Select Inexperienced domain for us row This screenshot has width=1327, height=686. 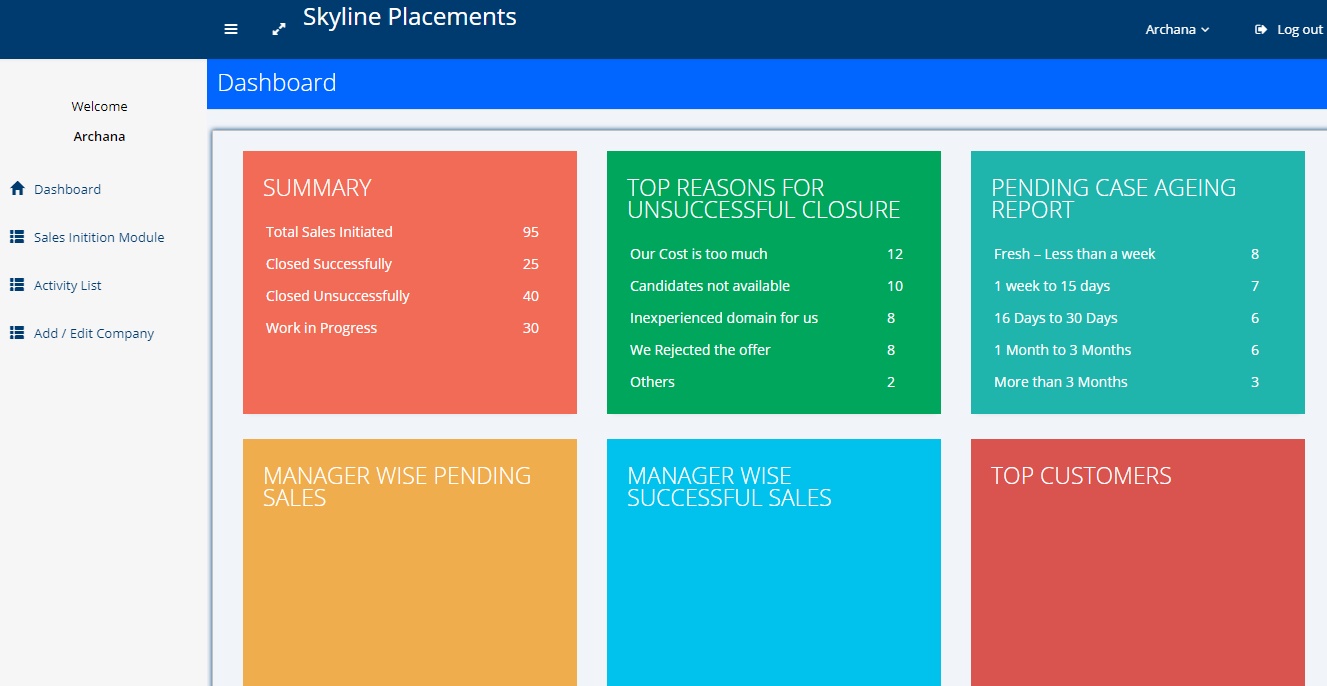click(767, 318)
